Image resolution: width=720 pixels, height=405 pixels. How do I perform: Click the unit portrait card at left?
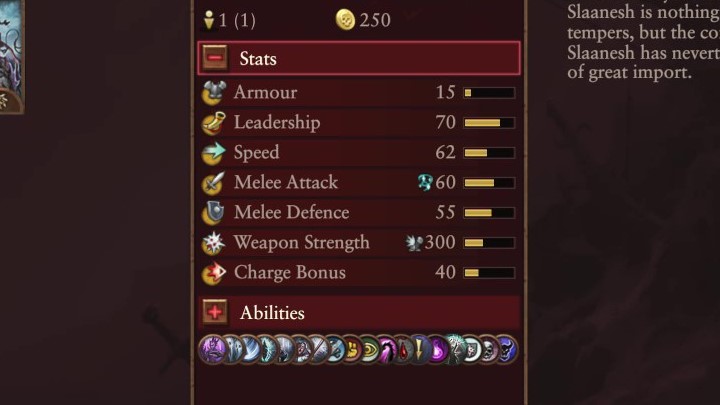pyautogui.click(x=10, y=55)
